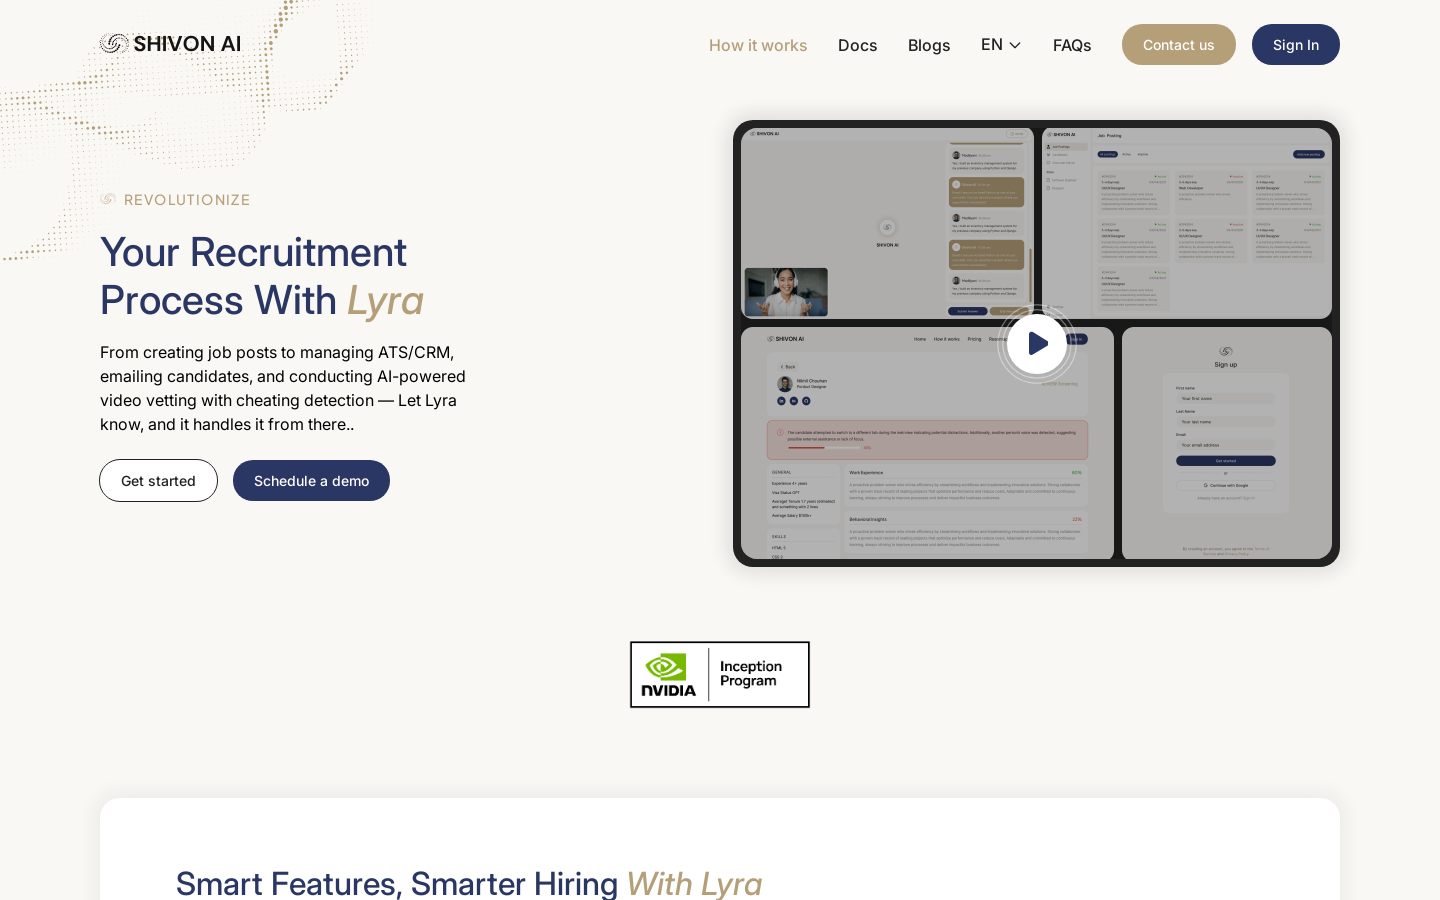
Task: Expand the EN language dropdown
Action: (x=1001, y=45)
